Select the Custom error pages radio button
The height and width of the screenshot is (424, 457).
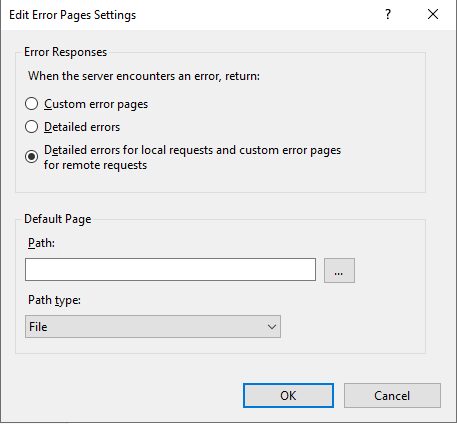(x=31, y=104)
